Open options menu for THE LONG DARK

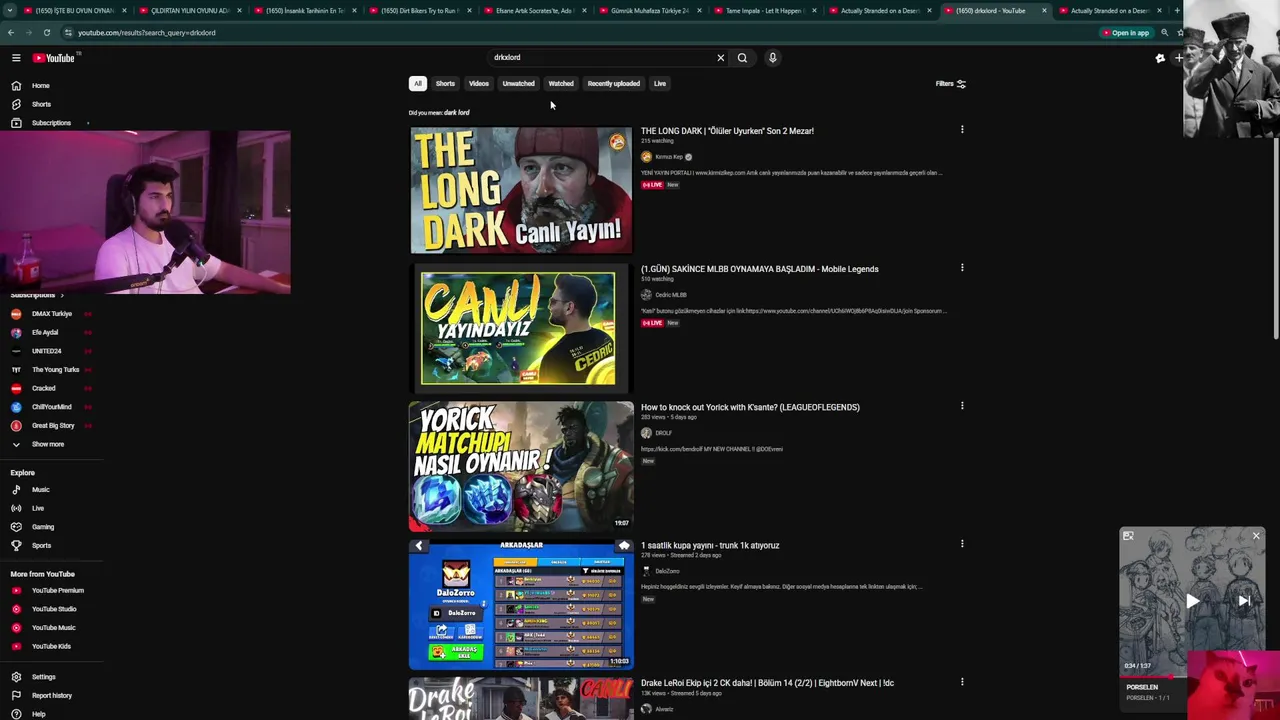962,130
